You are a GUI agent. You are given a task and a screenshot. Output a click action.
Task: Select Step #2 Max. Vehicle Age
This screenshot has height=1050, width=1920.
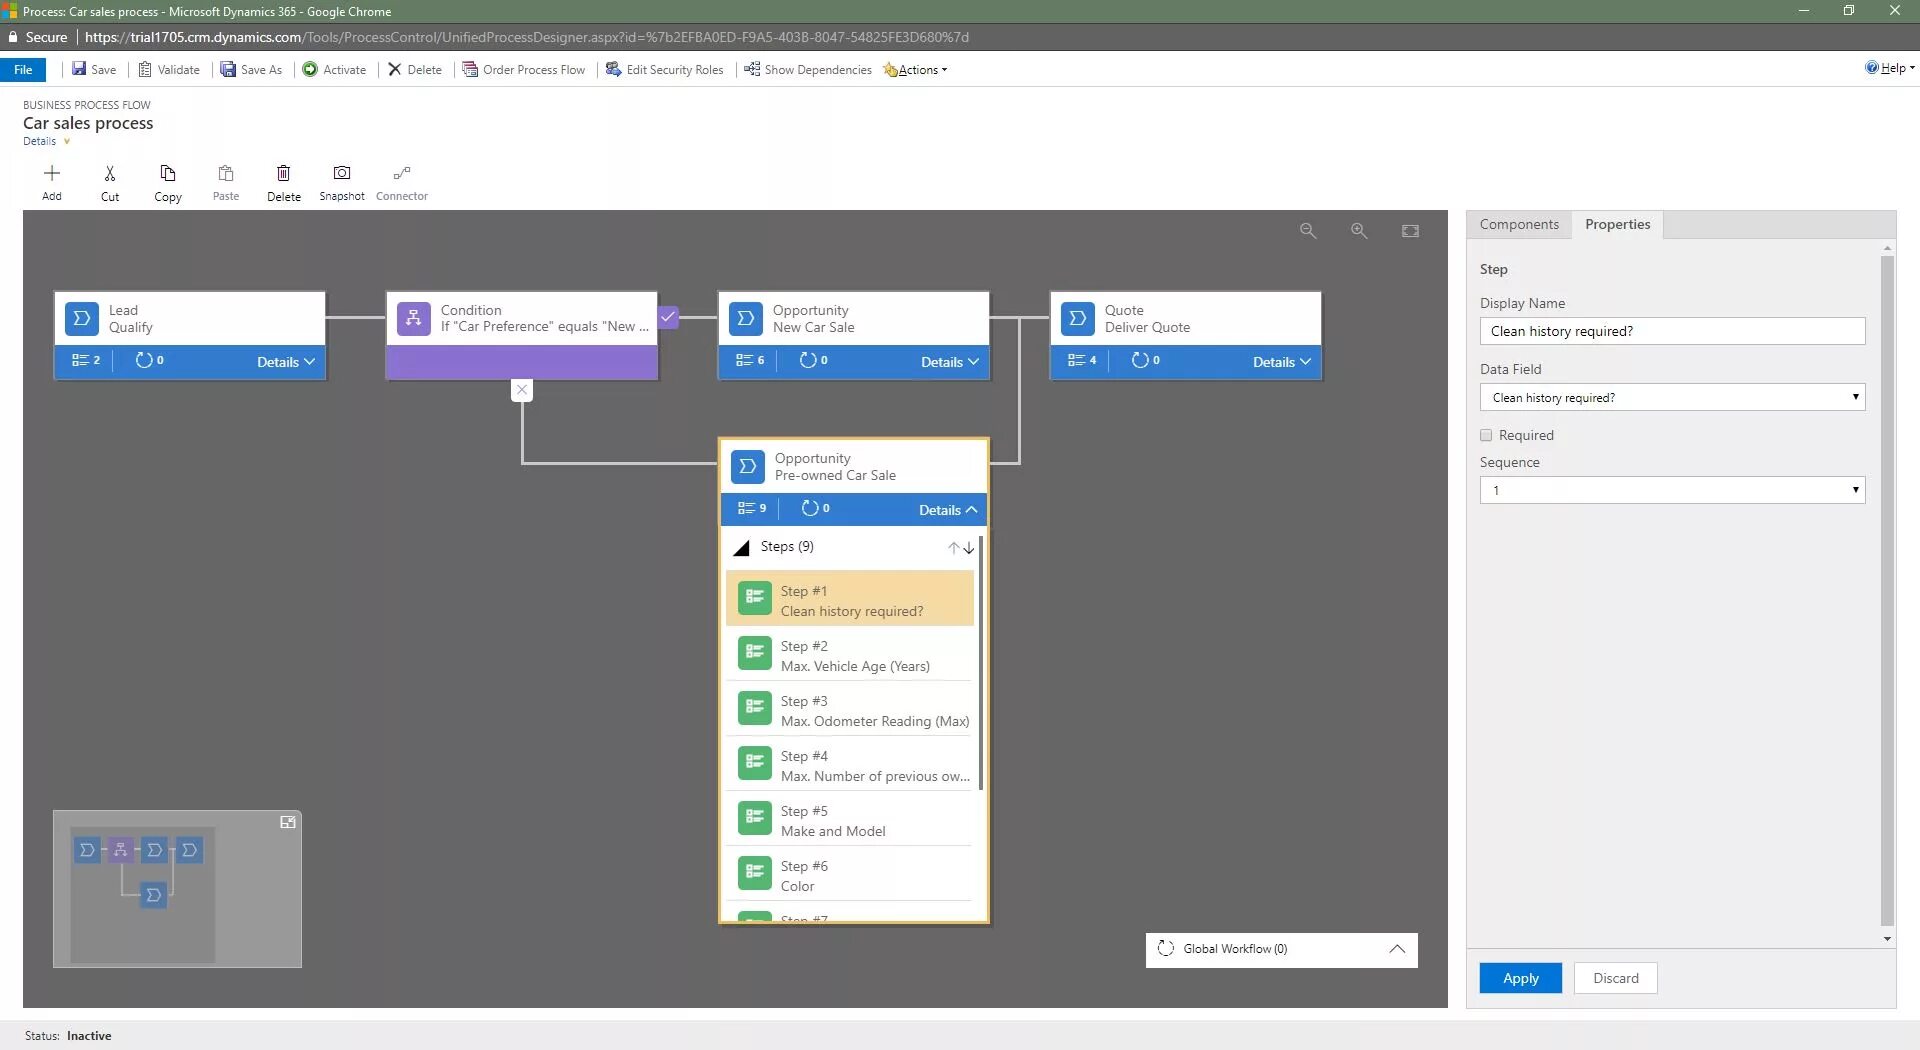click(x=848, y=656)
